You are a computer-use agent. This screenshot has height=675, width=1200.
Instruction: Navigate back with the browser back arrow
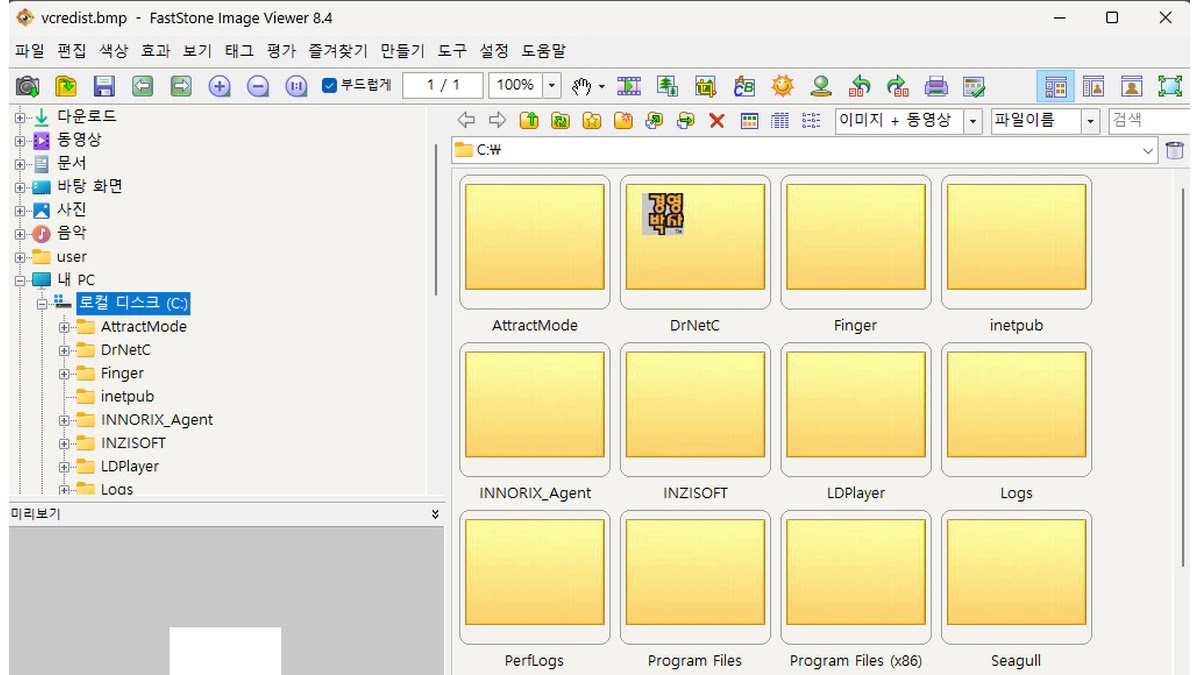(466, 121)
